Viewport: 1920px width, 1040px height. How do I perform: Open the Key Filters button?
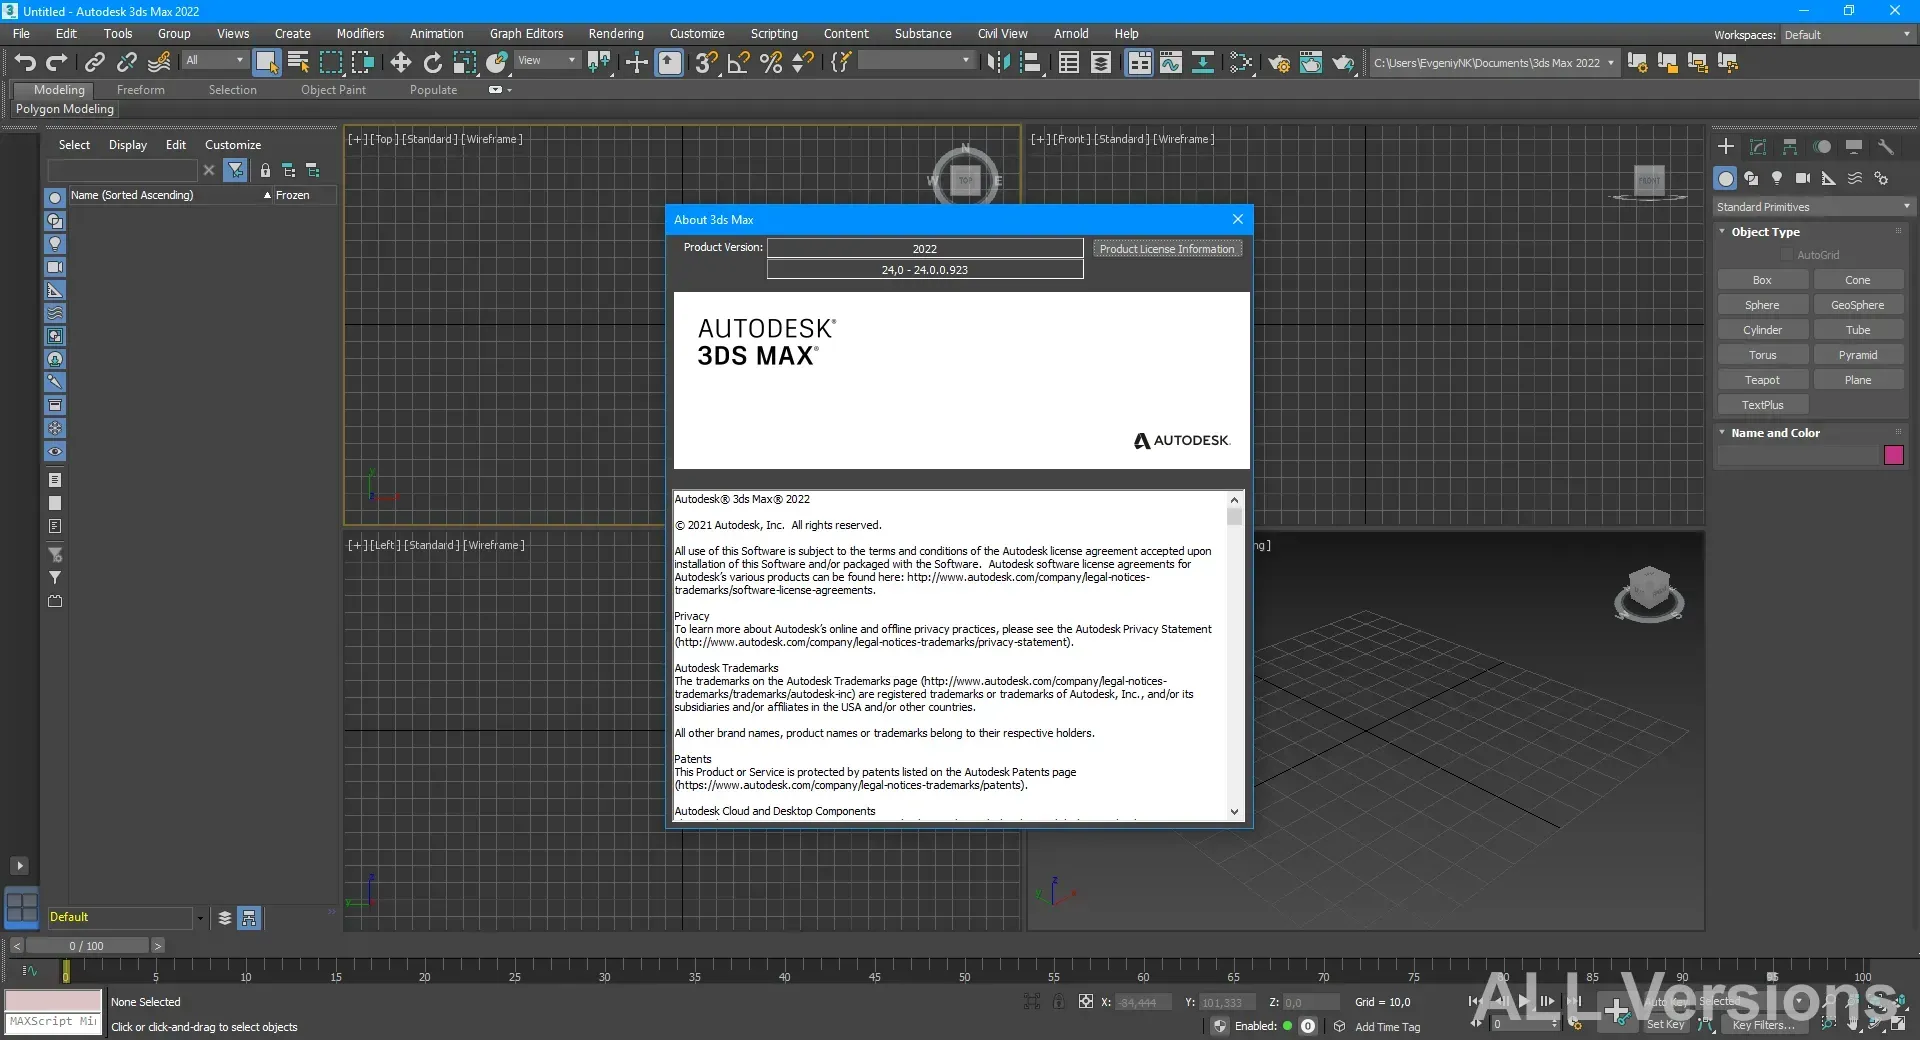[x=1764, y=1024]
